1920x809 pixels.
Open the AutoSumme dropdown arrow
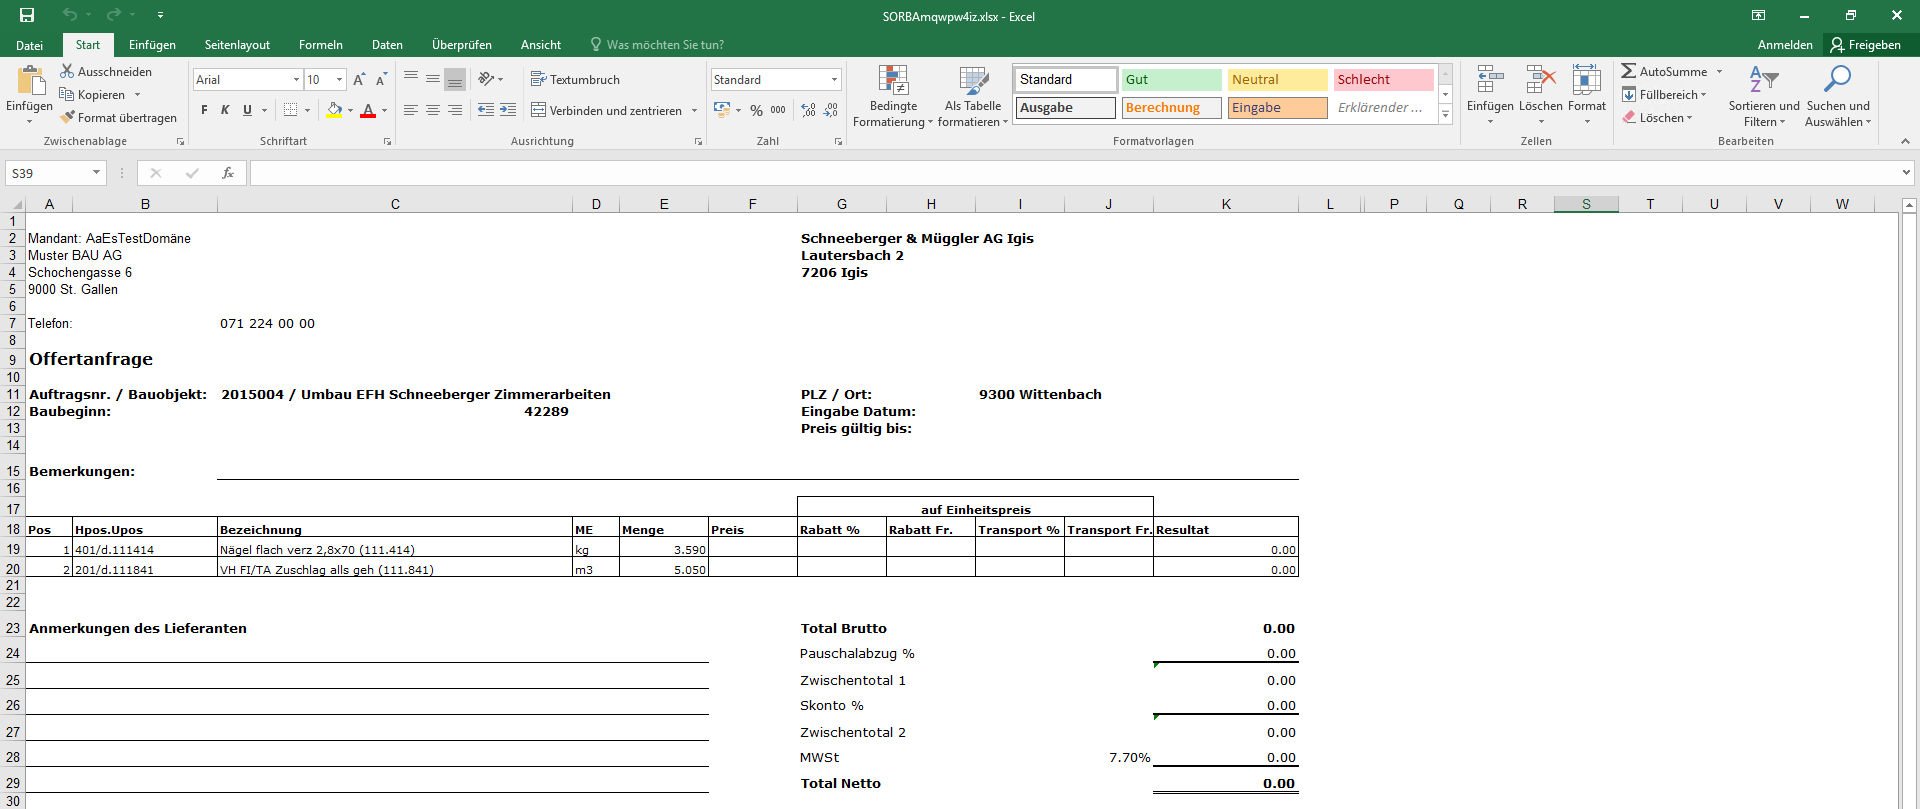click(x=1720, y=71)
